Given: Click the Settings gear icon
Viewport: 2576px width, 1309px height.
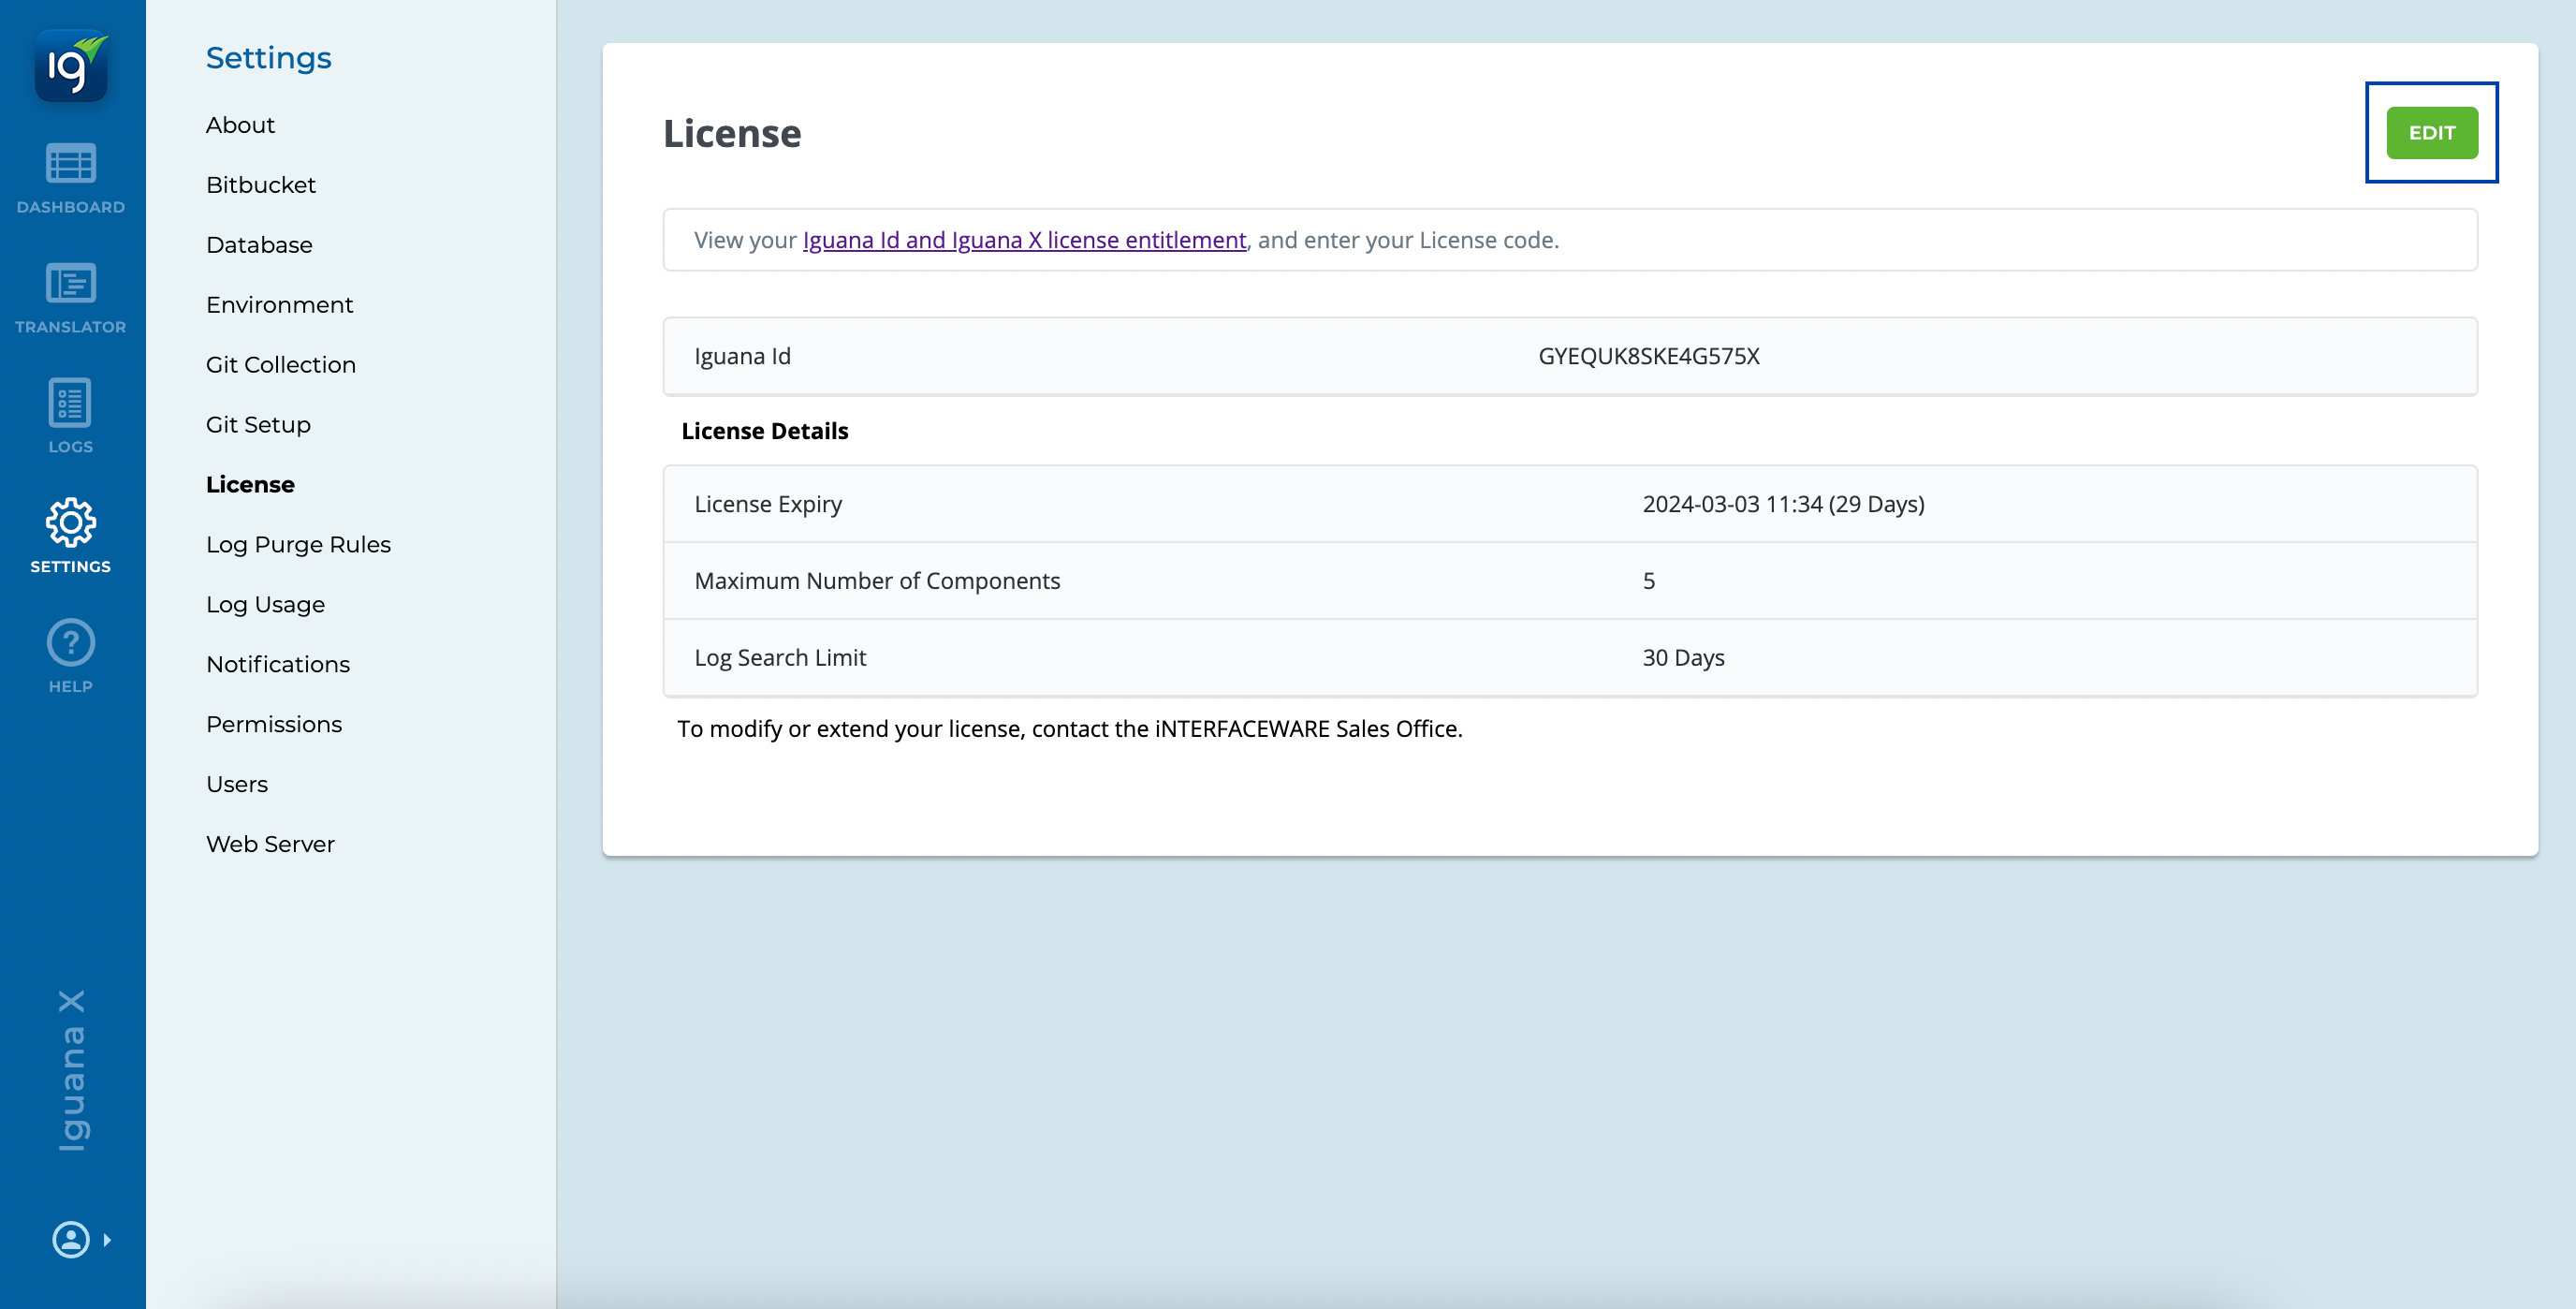Looking at the screenshot, I should point(71,523).
